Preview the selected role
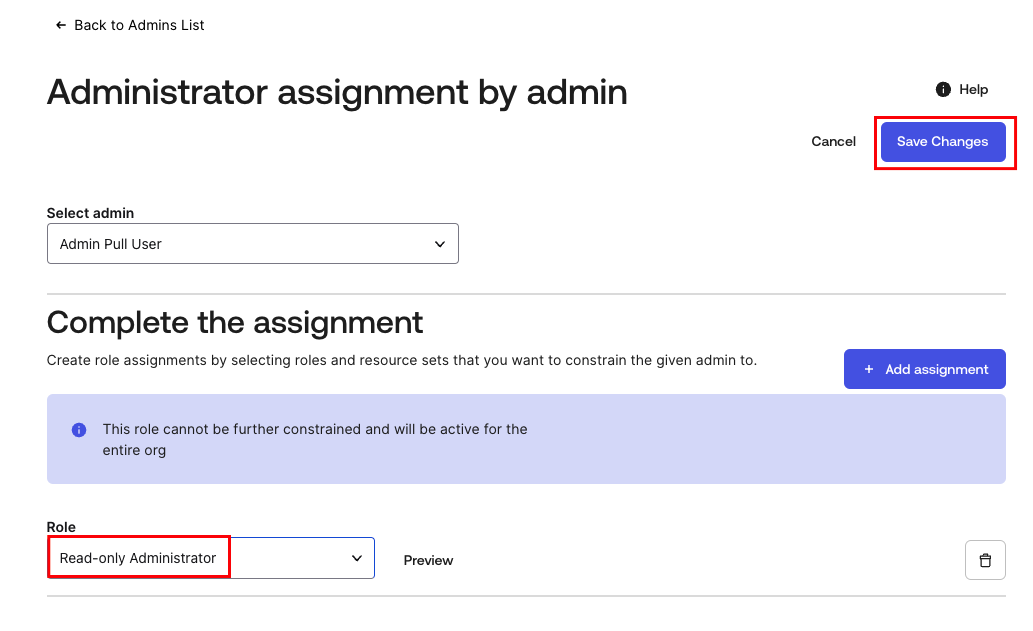This screenshot has width=1033, height=631. pos(428,561)
